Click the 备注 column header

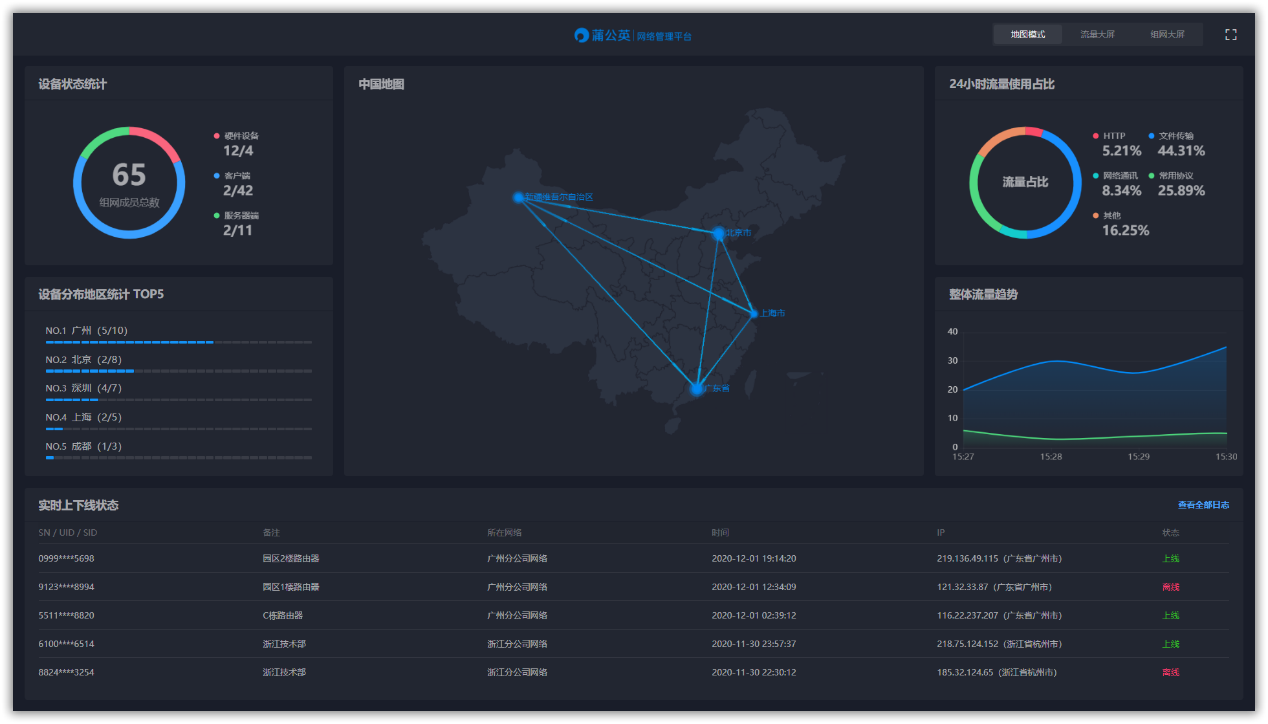tap(271, 533)
